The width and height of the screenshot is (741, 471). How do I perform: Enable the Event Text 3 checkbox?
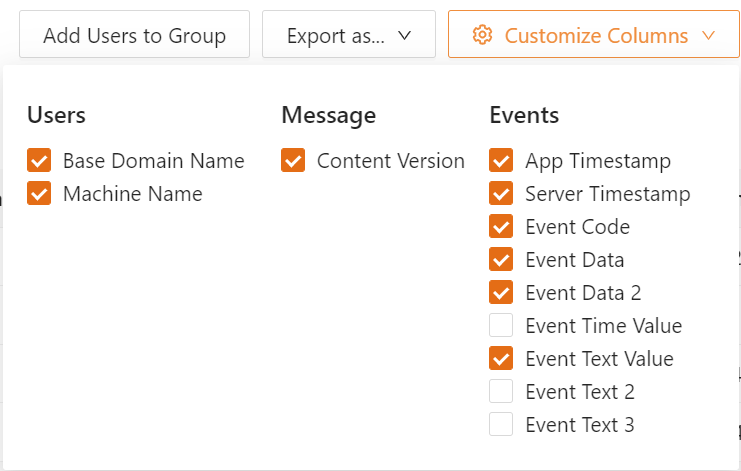(x=501, y=424)
